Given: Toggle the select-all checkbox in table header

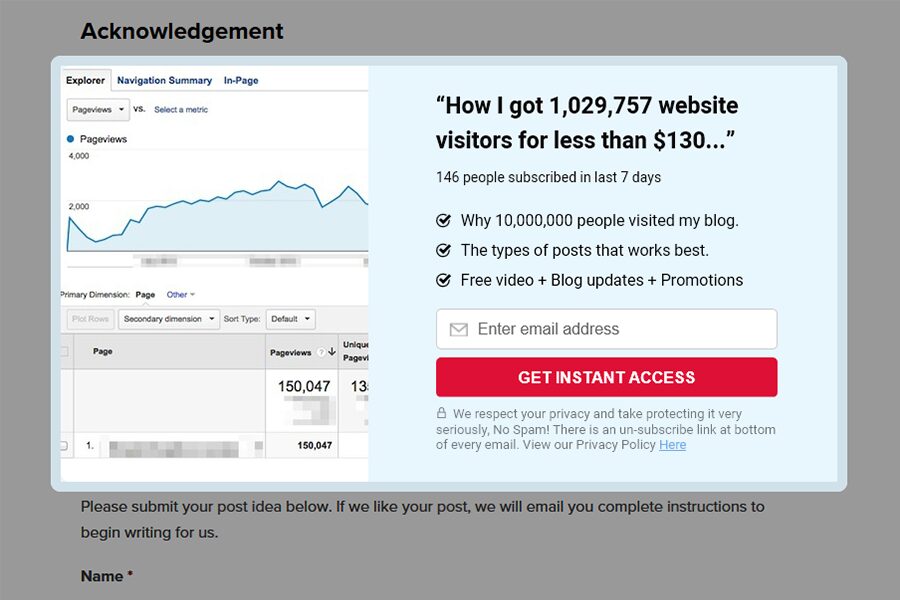Looking at the screenshot, I should 65,352.
